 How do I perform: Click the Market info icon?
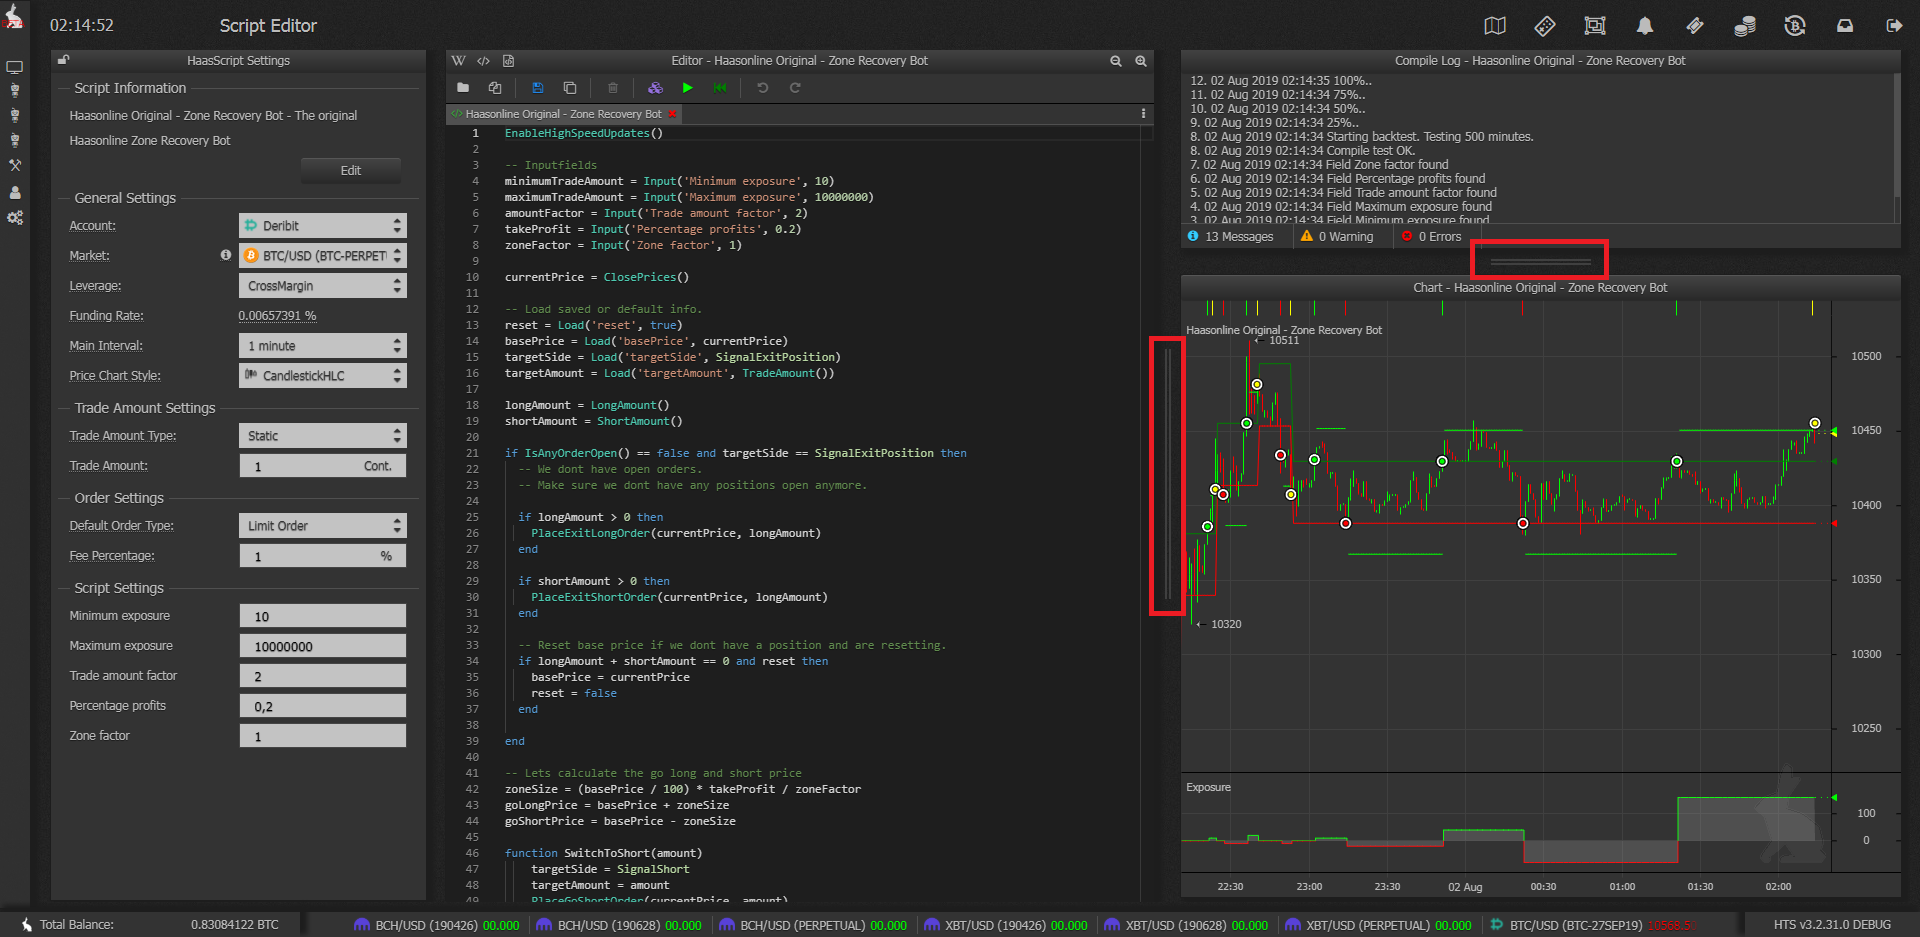click(226, 255)
